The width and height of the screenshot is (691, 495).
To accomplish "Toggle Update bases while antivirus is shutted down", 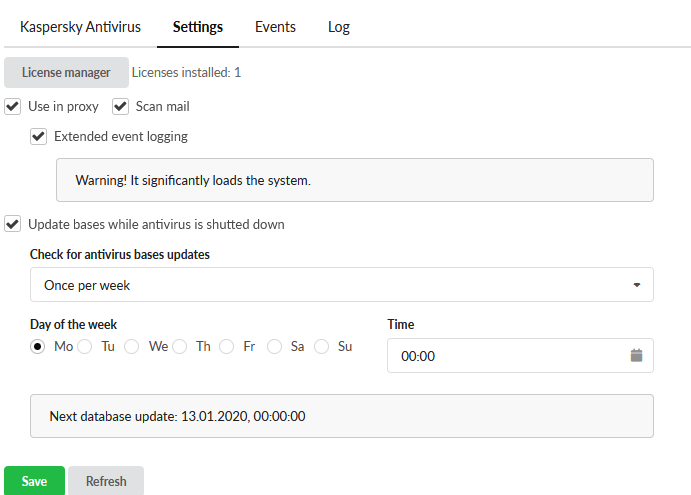I will (x=13, y=224).
